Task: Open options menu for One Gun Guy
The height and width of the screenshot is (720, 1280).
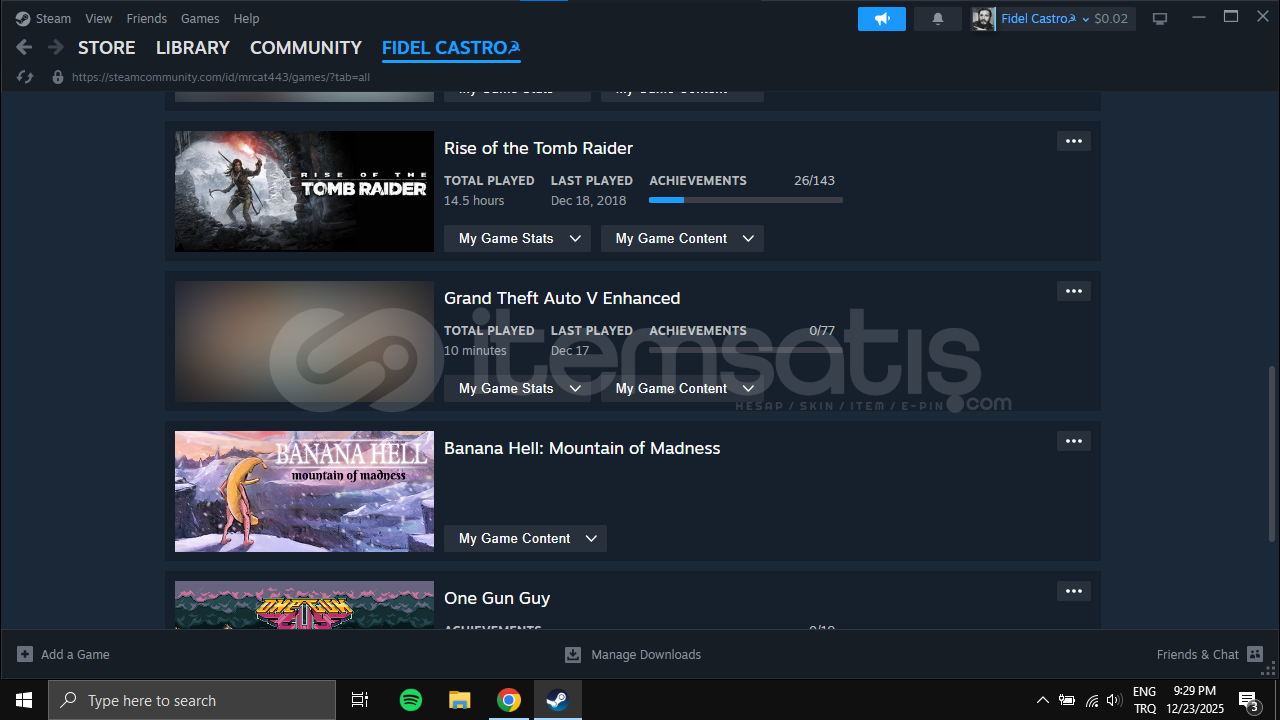Action: pos(1074,591)
